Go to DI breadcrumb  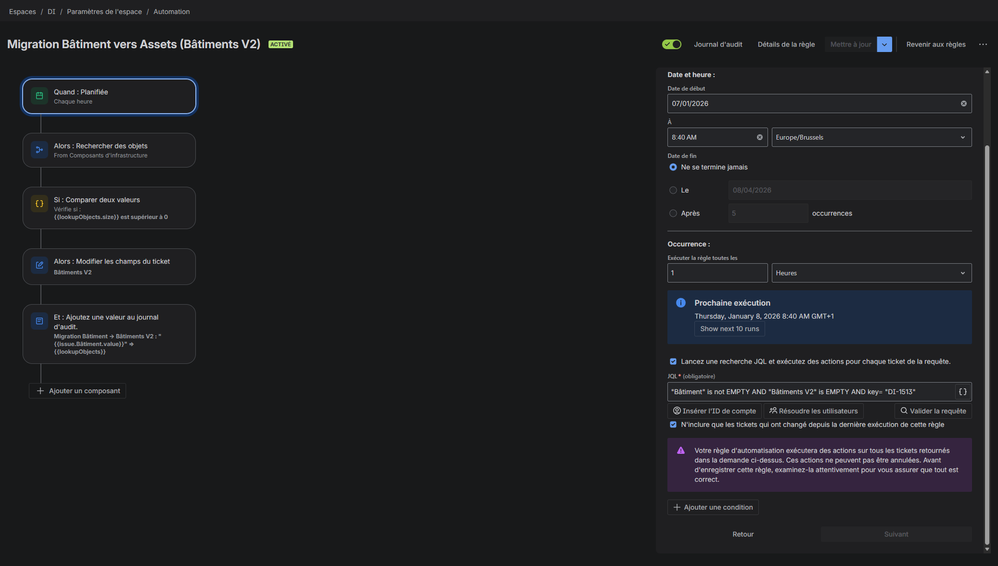(x=52, y=11)
